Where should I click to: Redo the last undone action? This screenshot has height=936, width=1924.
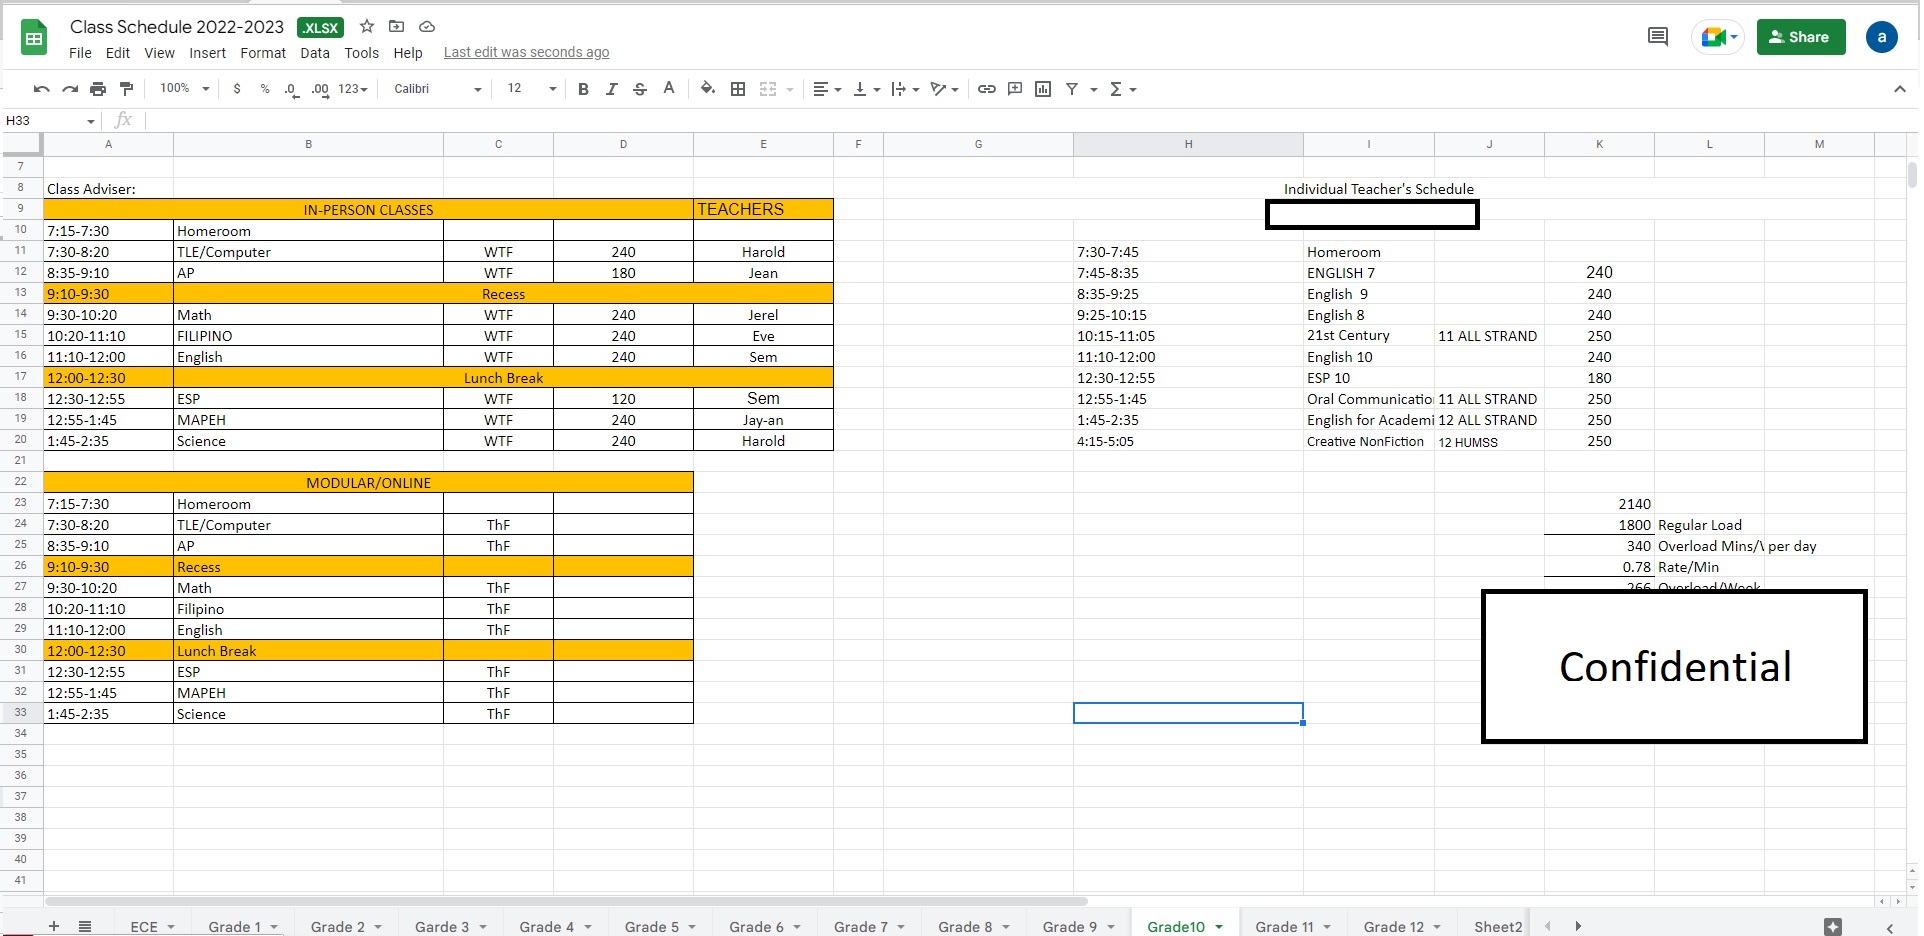point(70,89)
